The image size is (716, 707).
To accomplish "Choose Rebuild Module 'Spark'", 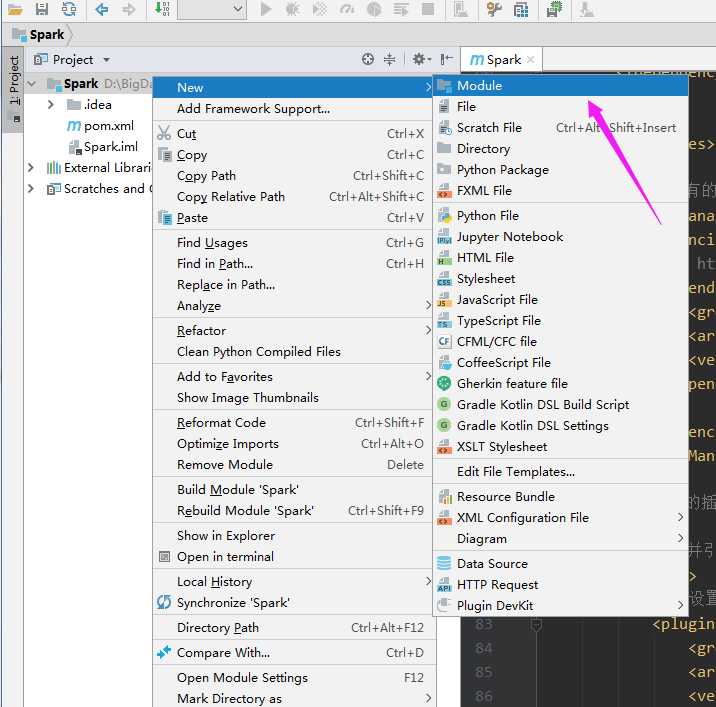I will click(293, 511).
